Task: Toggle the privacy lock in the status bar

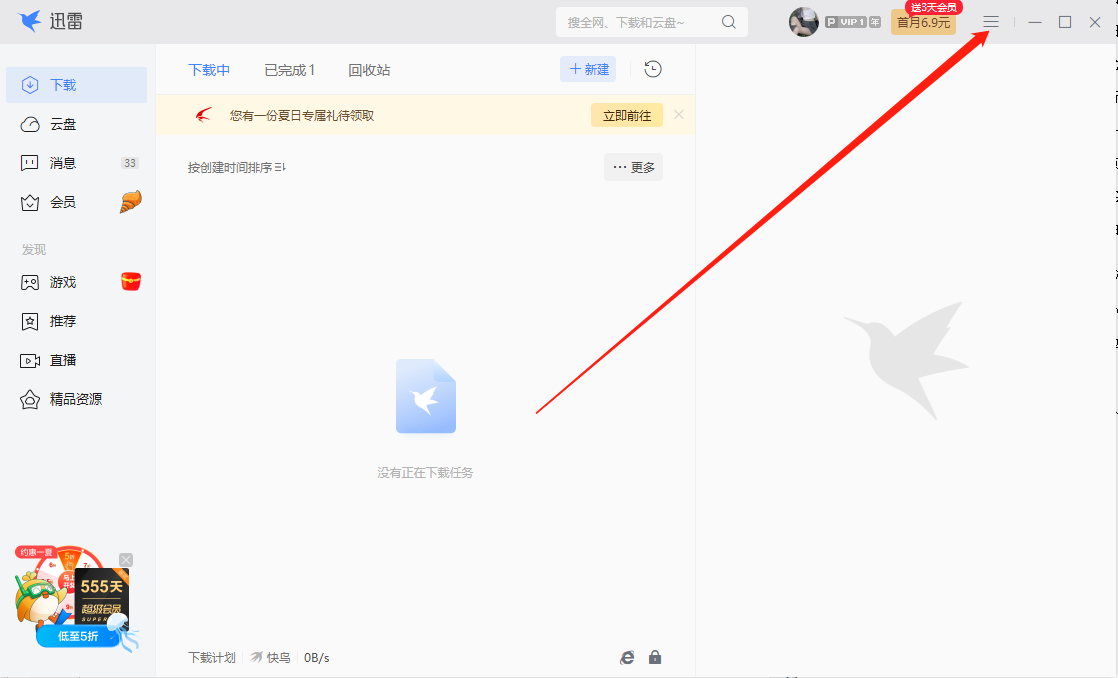Action: [x=655, y=657]
